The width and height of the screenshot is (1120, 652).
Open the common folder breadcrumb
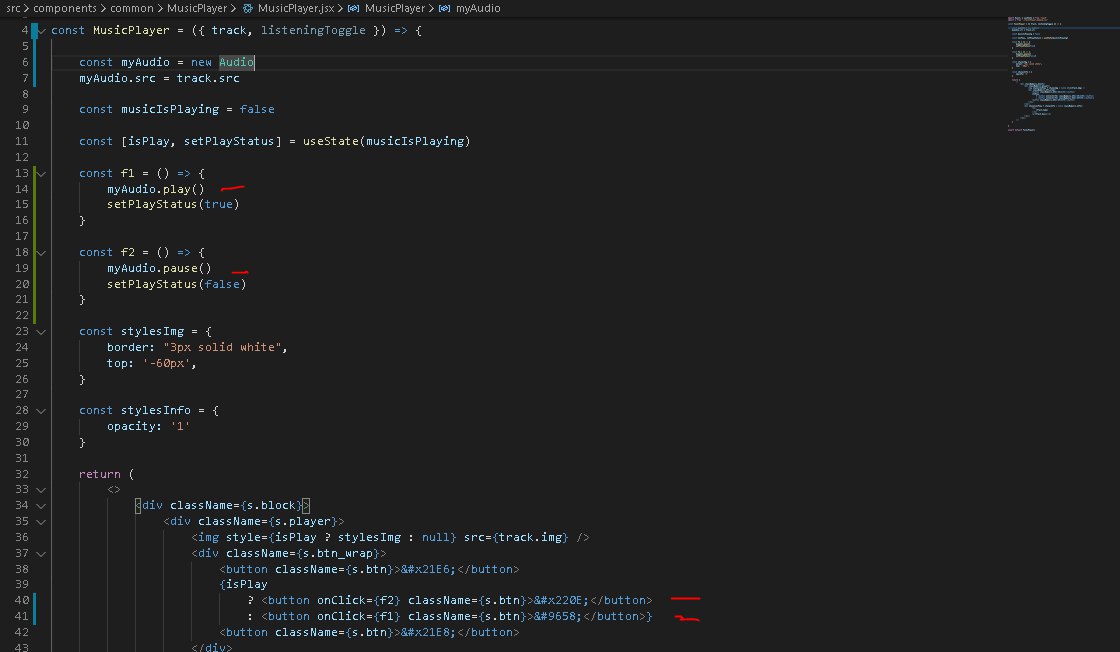pyautogui.click(x=132, y=8)
